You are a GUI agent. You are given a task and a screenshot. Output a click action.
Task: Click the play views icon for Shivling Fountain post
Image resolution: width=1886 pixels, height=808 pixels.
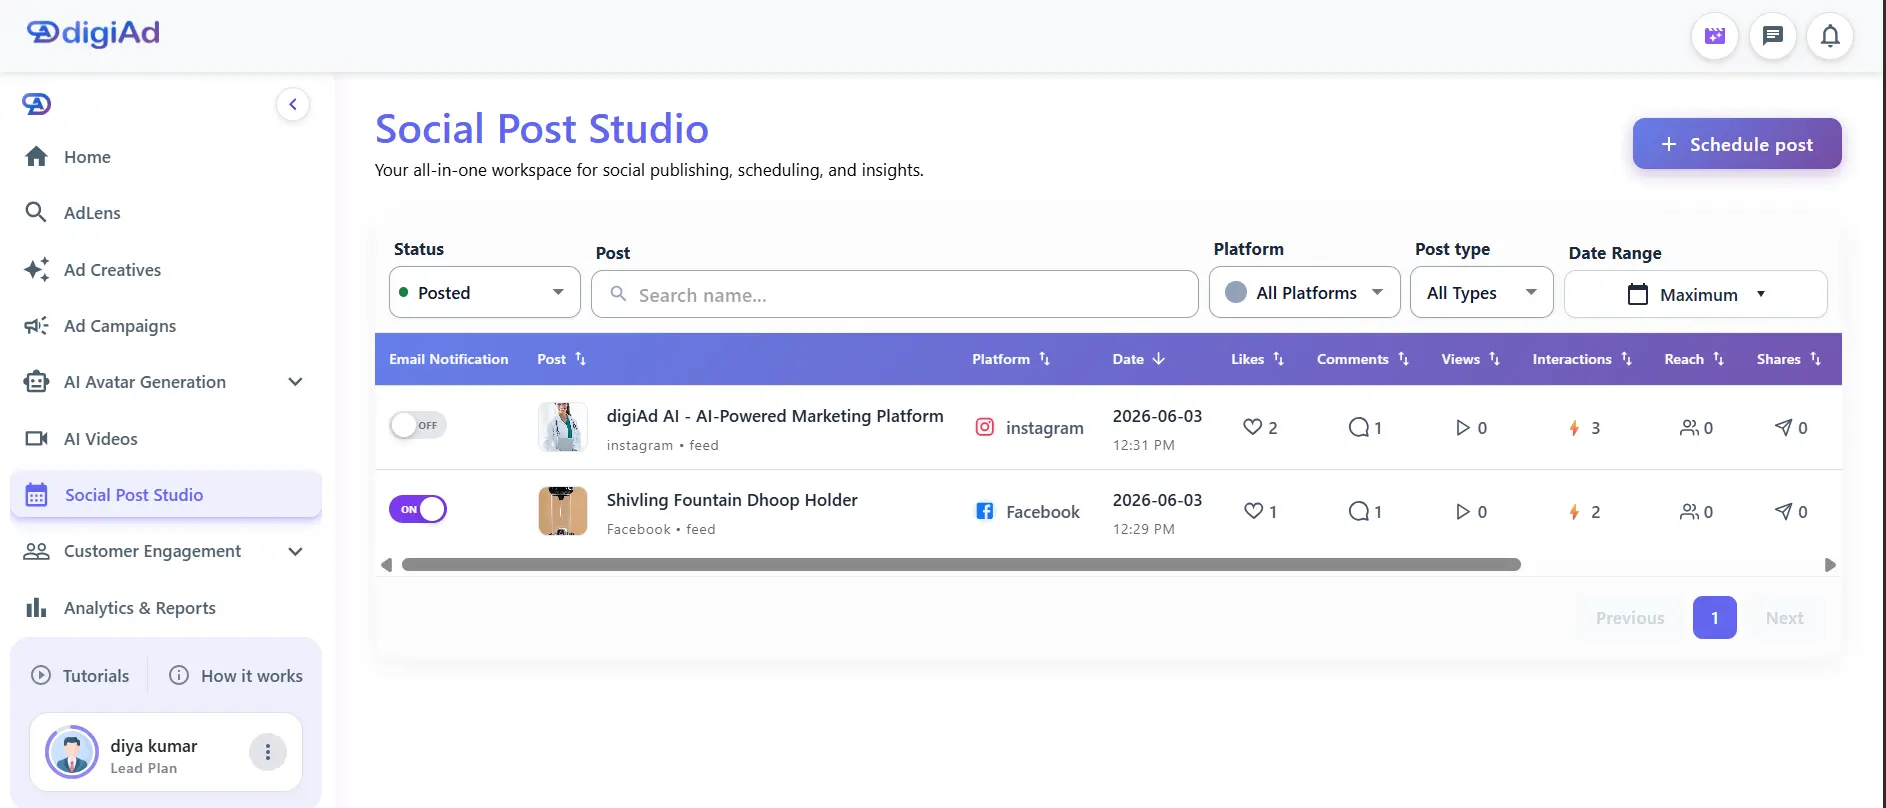click(x=1463, y=511)
